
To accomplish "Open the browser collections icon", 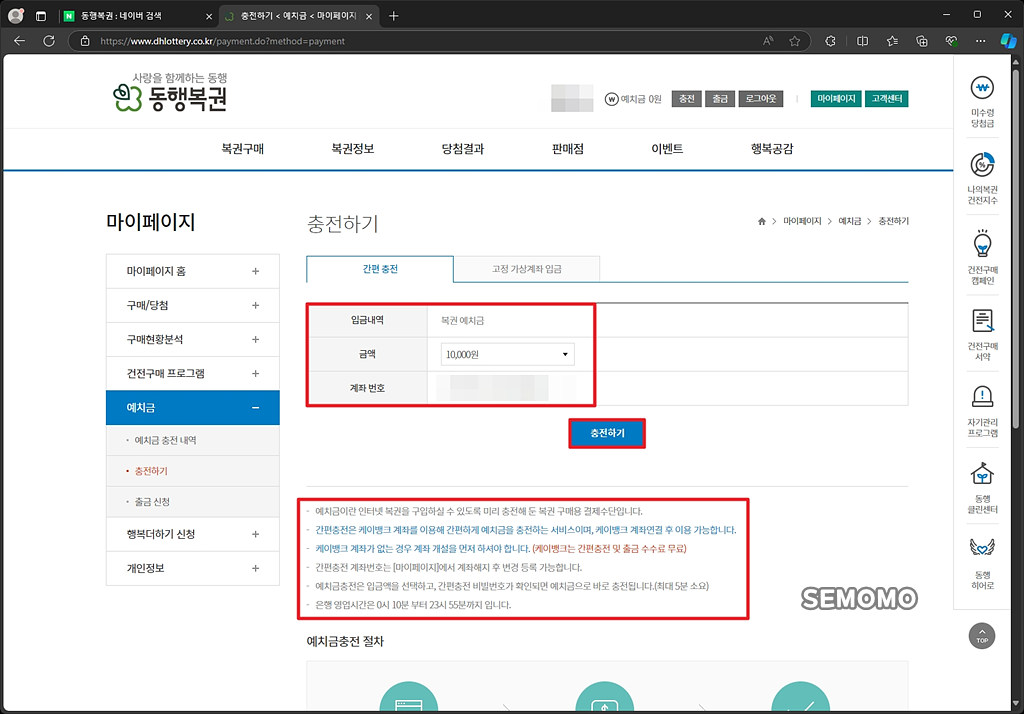I will pyautogui.click(x=921, y=41).
